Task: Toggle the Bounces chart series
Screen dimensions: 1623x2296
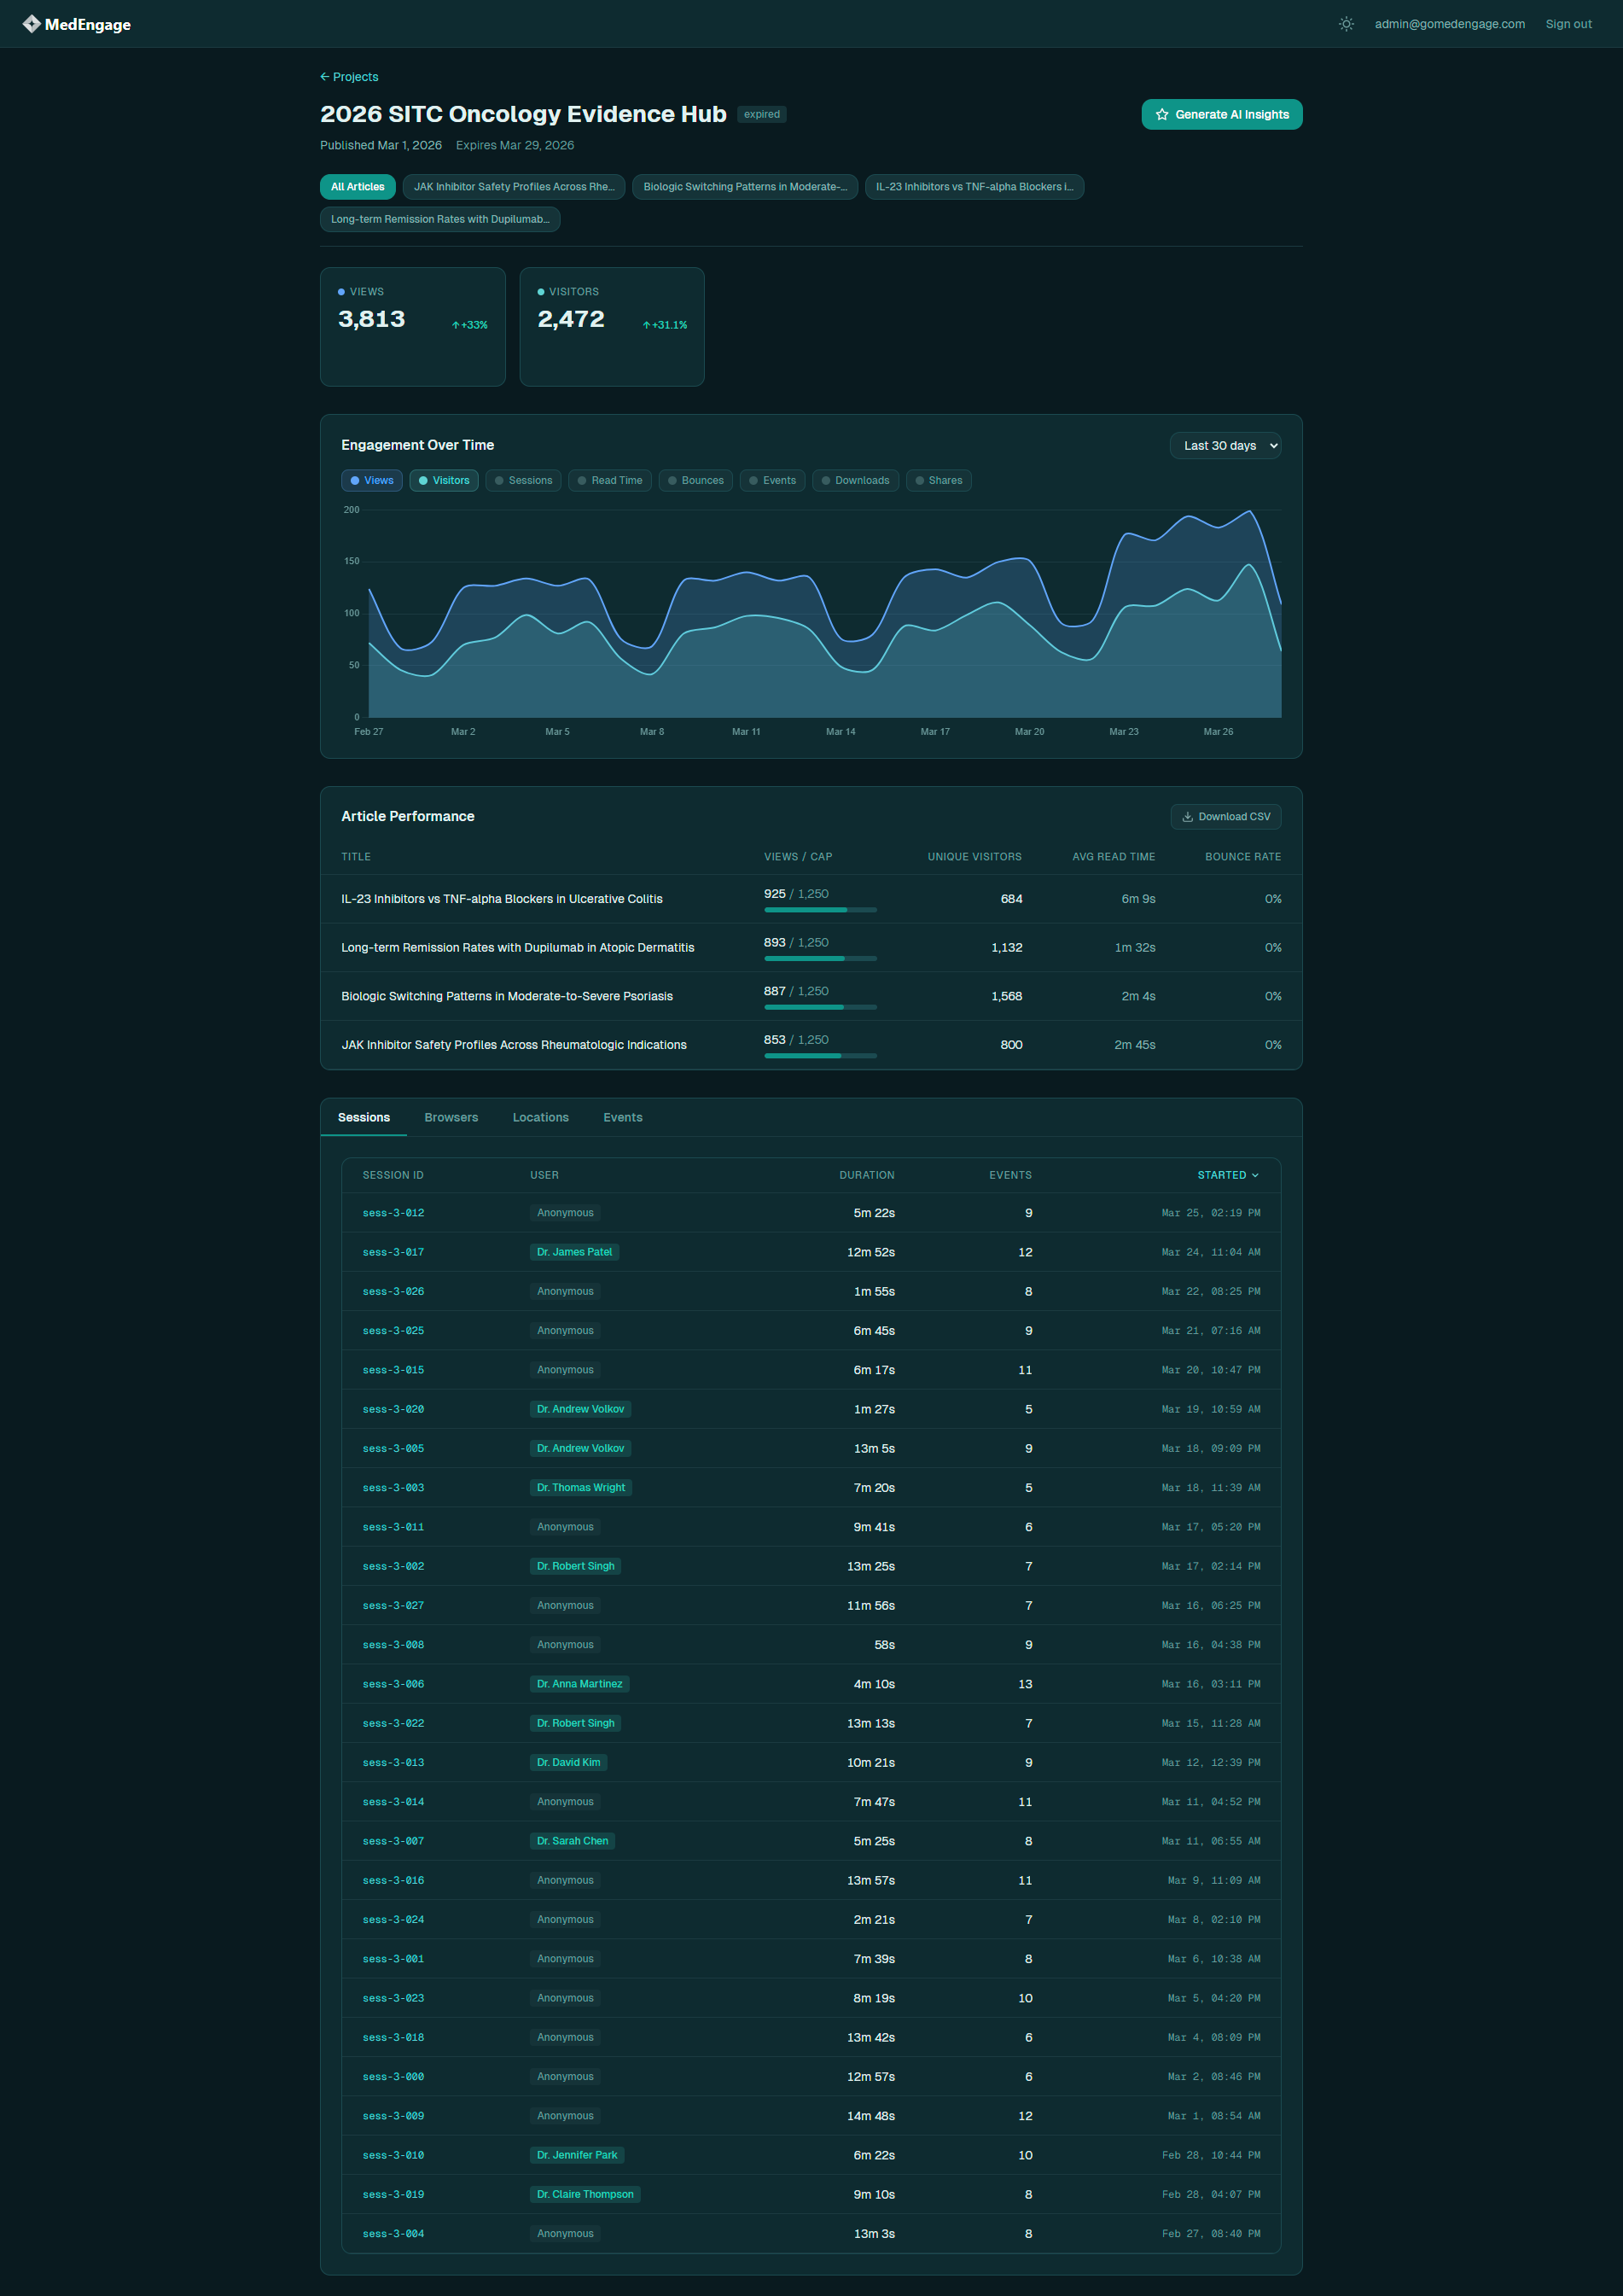Action: click(695, 480)
